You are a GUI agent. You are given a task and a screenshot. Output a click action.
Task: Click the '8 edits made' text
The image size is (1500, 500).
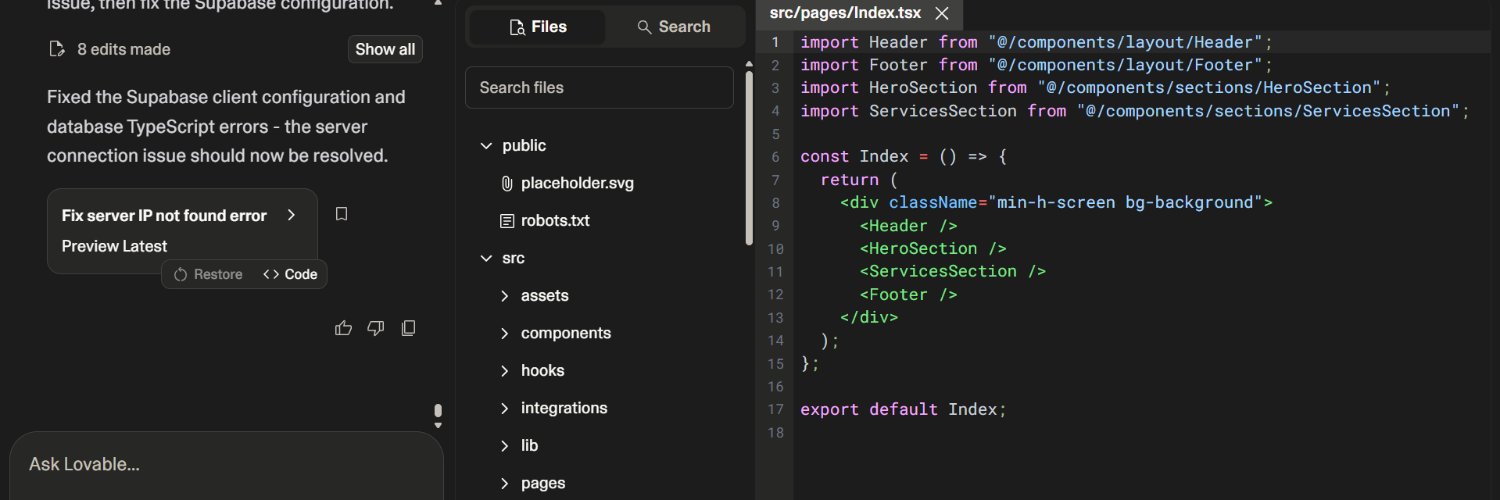point(124,49)
